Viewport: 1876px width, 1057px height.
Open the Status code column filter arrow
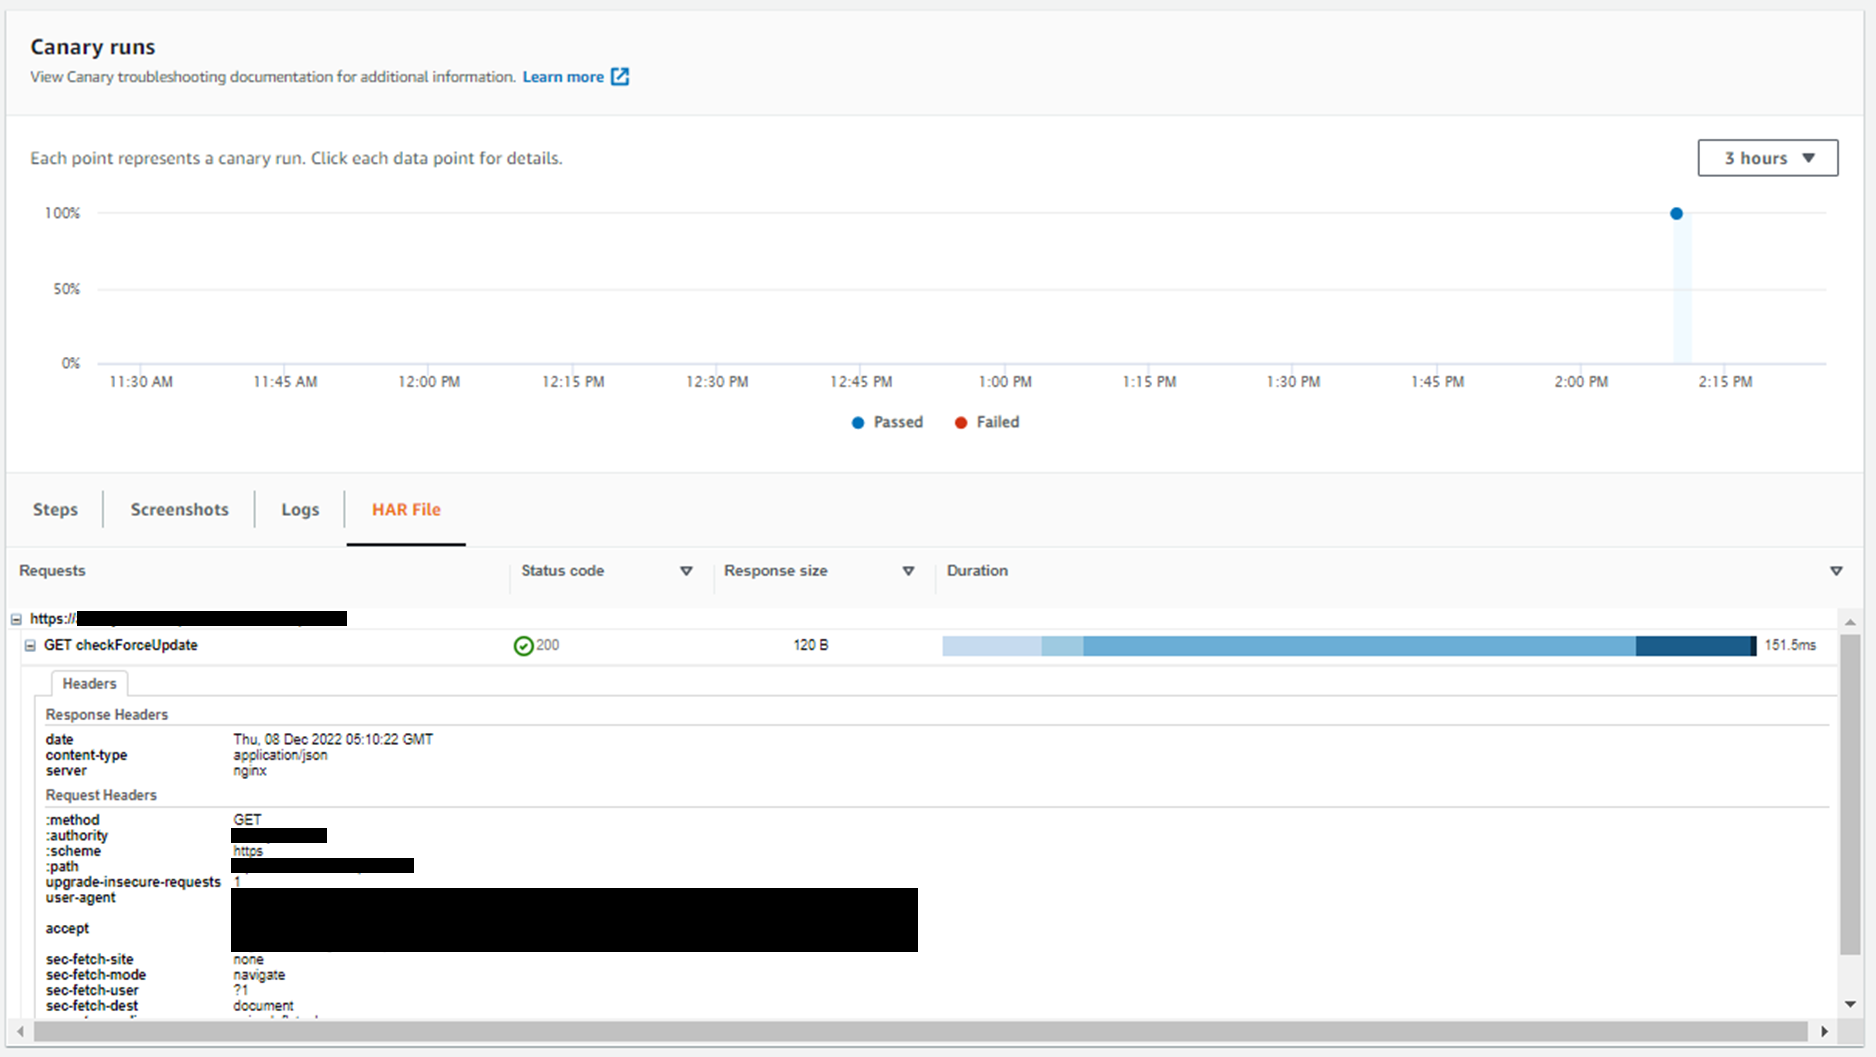click(x=686, y=571)
